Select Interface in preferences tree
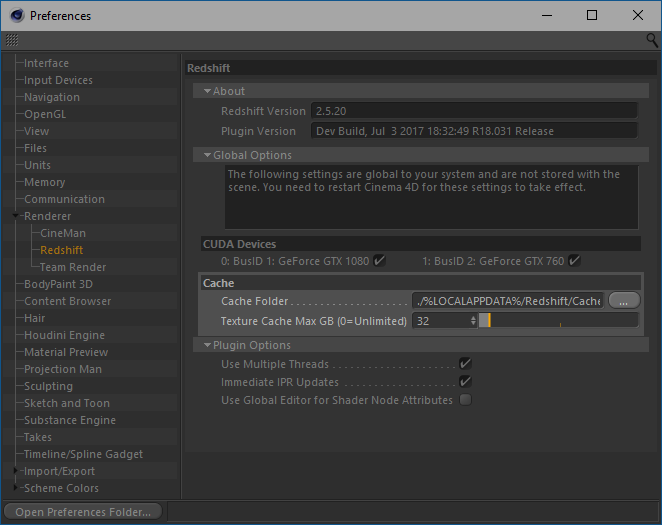The height and width of the screenshot is (525, 662). (46, 63)
